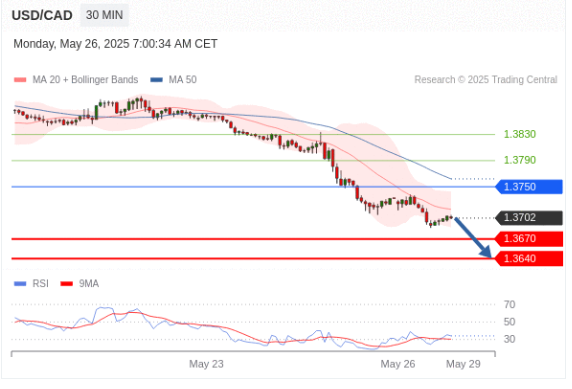
Task: Select the 30 MIN timeframe badge
Action: click(104, 15)
